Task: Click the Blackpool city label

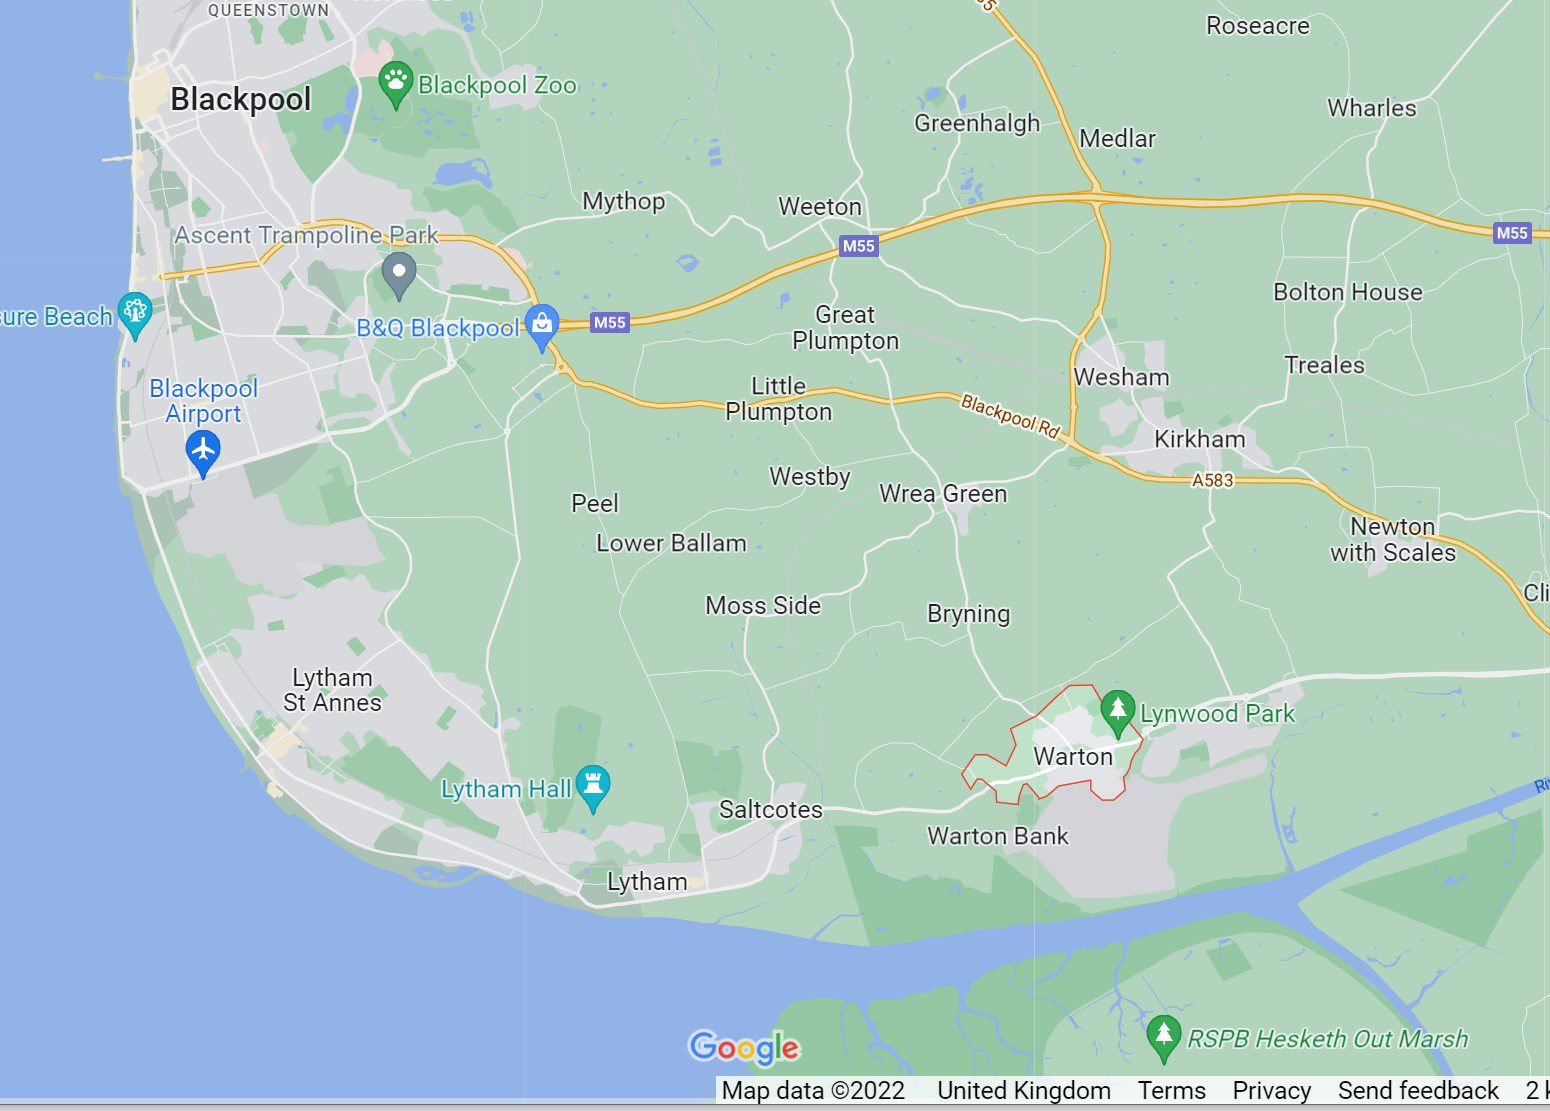Action: (x=241, y=99)
